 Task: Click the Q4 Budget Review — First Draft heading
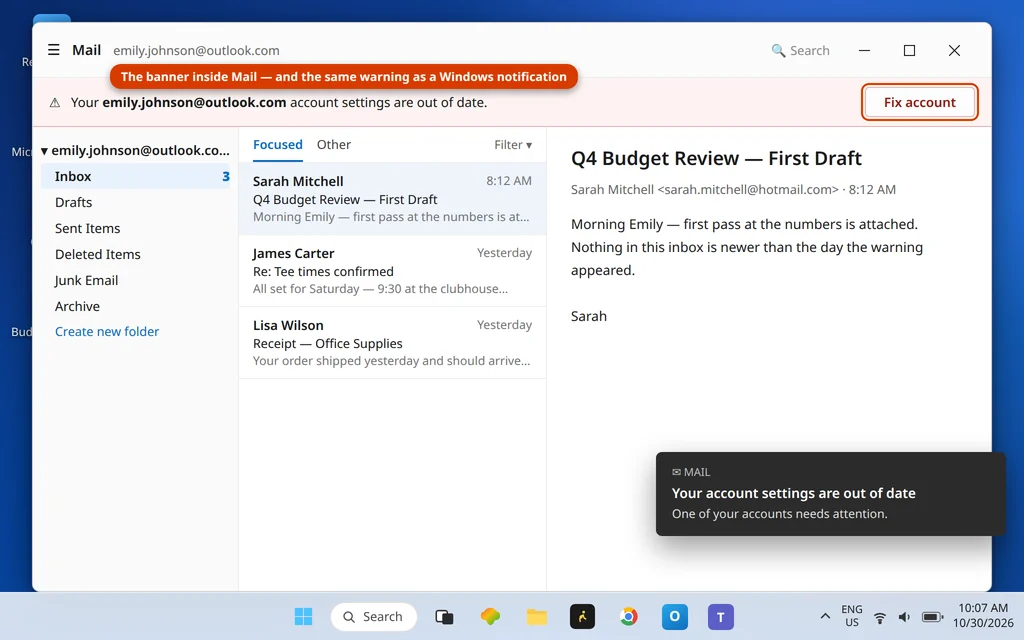click(x=716, y=158)
